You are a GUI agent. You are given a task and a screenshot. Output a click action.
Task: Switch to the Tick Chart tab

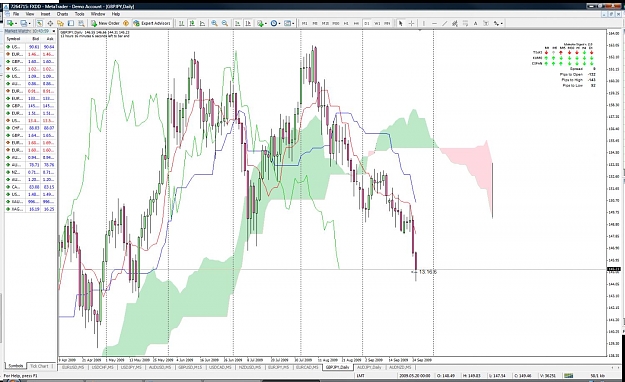[x=39, y=366]
